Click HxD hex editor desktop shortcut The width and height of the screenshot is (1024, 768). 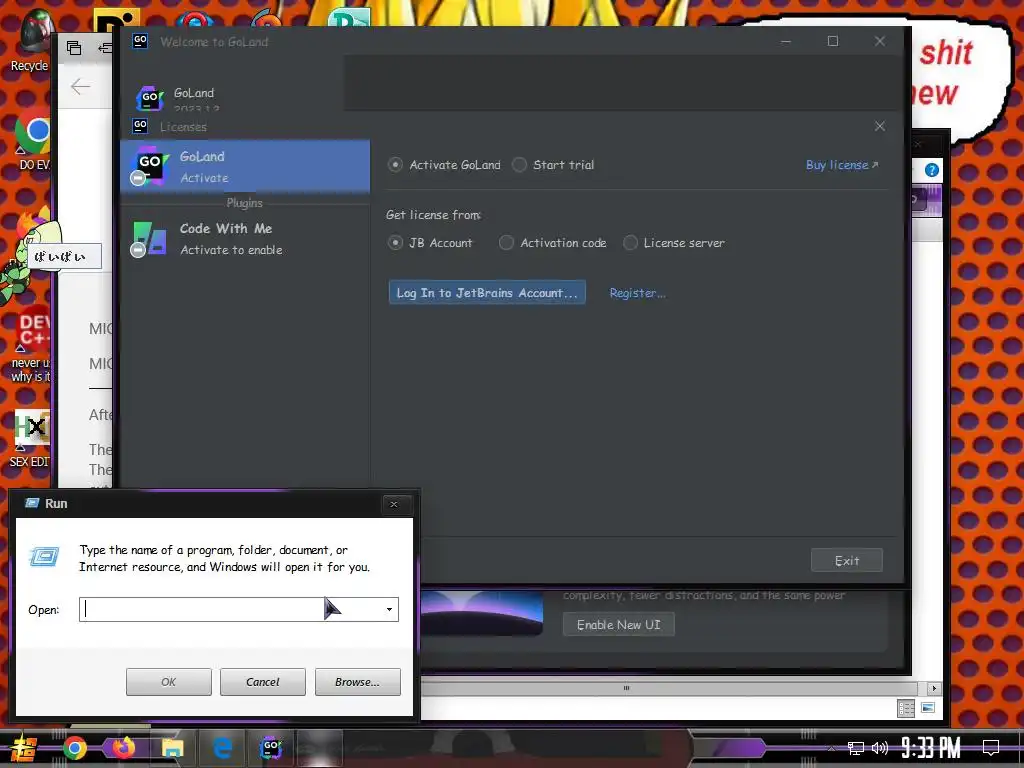tap(33, 428)
